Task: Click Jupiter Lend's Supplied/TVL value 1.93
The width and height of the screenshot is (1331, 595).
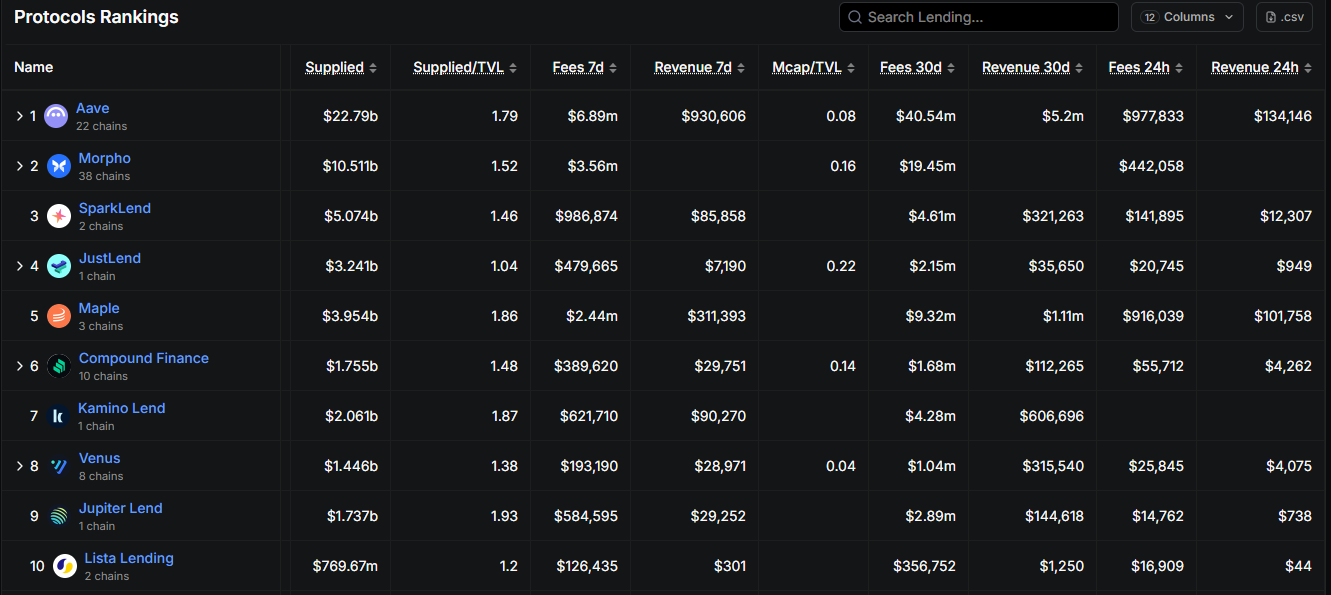Action: pos(505,516)
